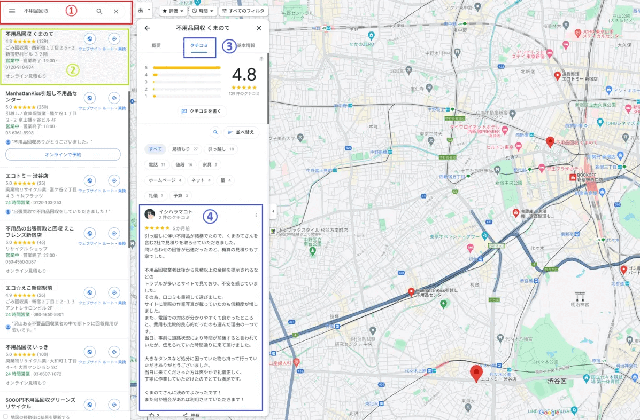
Task: Open website icon for the fifth listing
Action: tap(89, 293)
